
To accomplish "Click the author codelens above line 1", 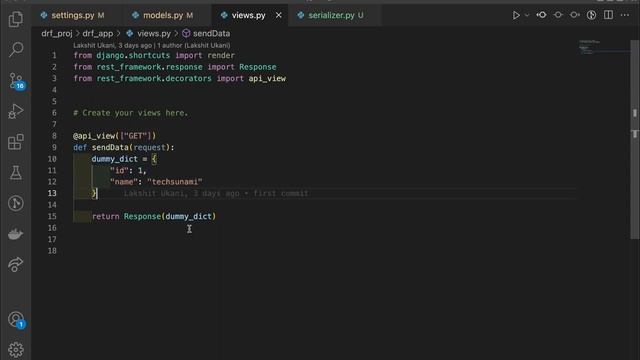I will 151,45.
